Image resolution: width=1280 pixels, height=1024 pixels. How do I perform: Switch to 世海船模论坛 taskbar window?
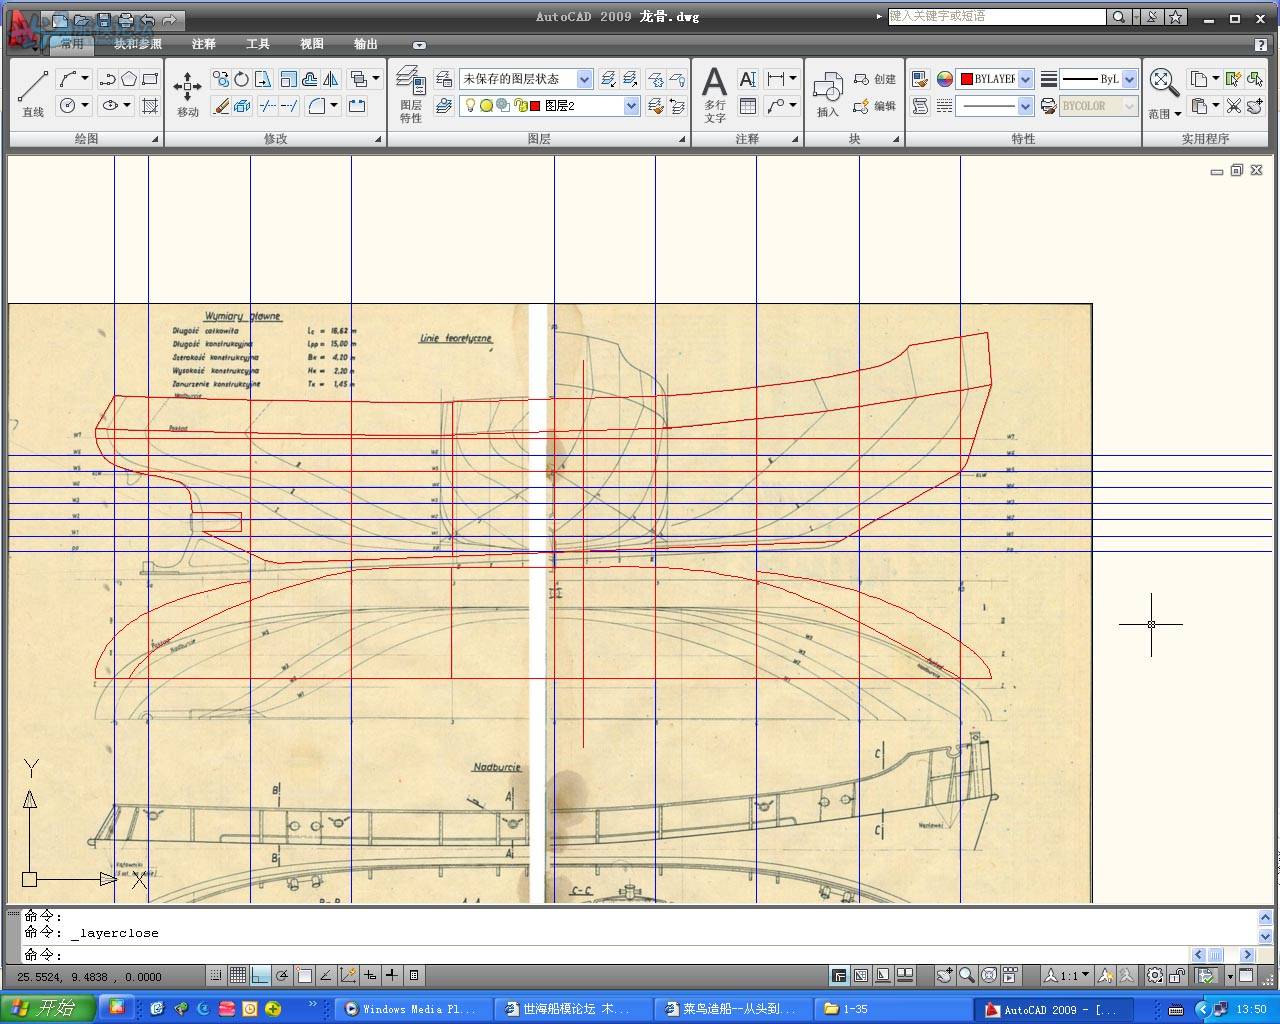point(575,1008)
